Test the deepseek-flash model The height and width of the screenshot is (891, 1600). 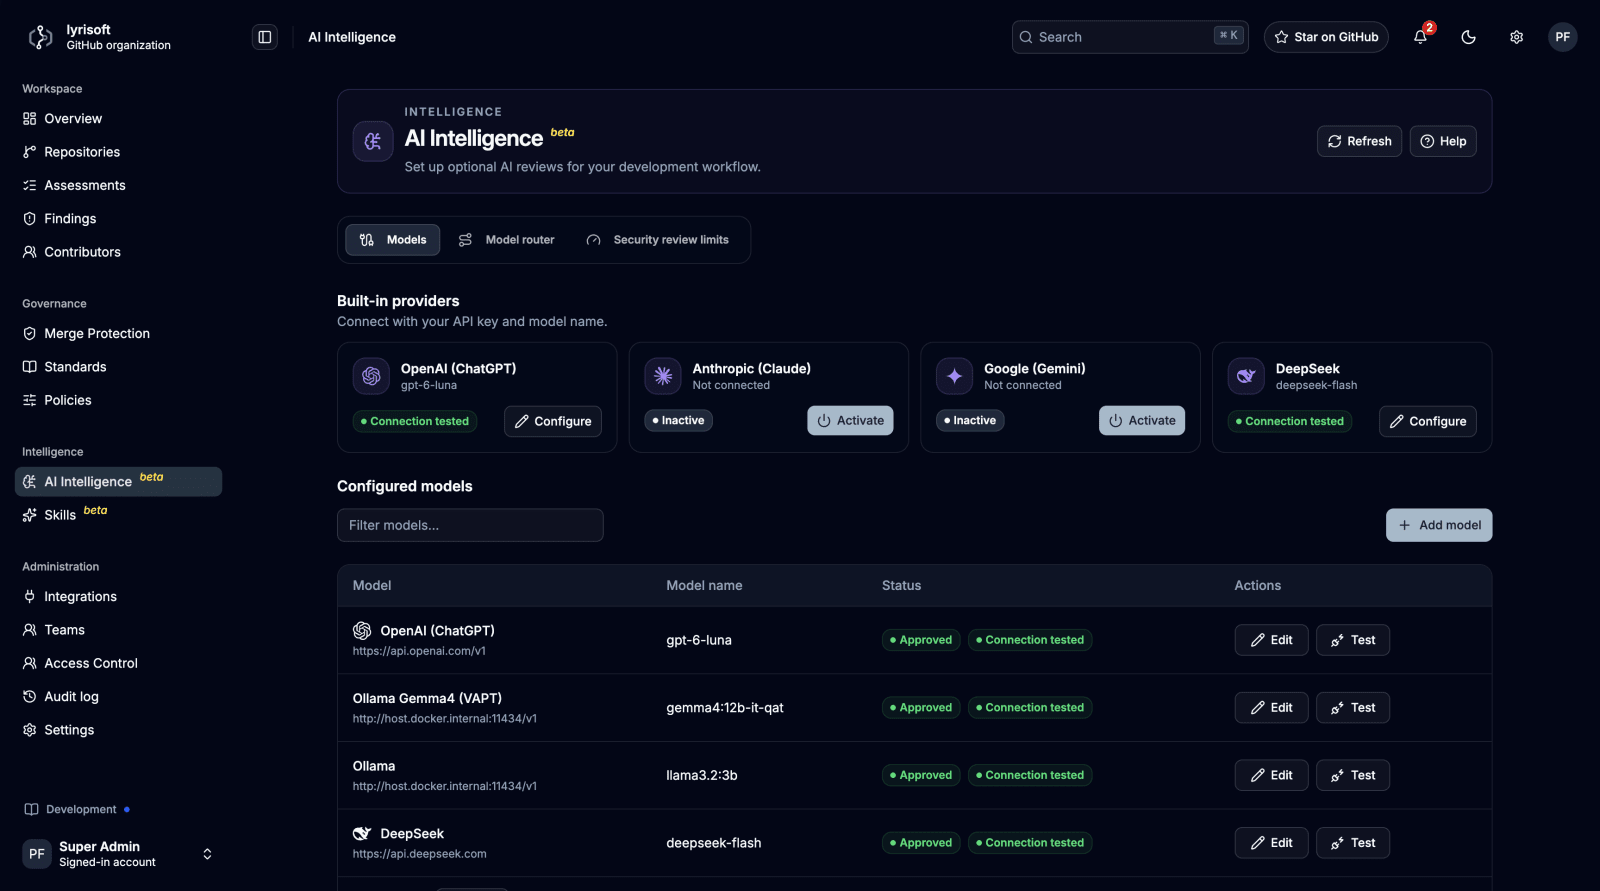tap(1353, 843)
